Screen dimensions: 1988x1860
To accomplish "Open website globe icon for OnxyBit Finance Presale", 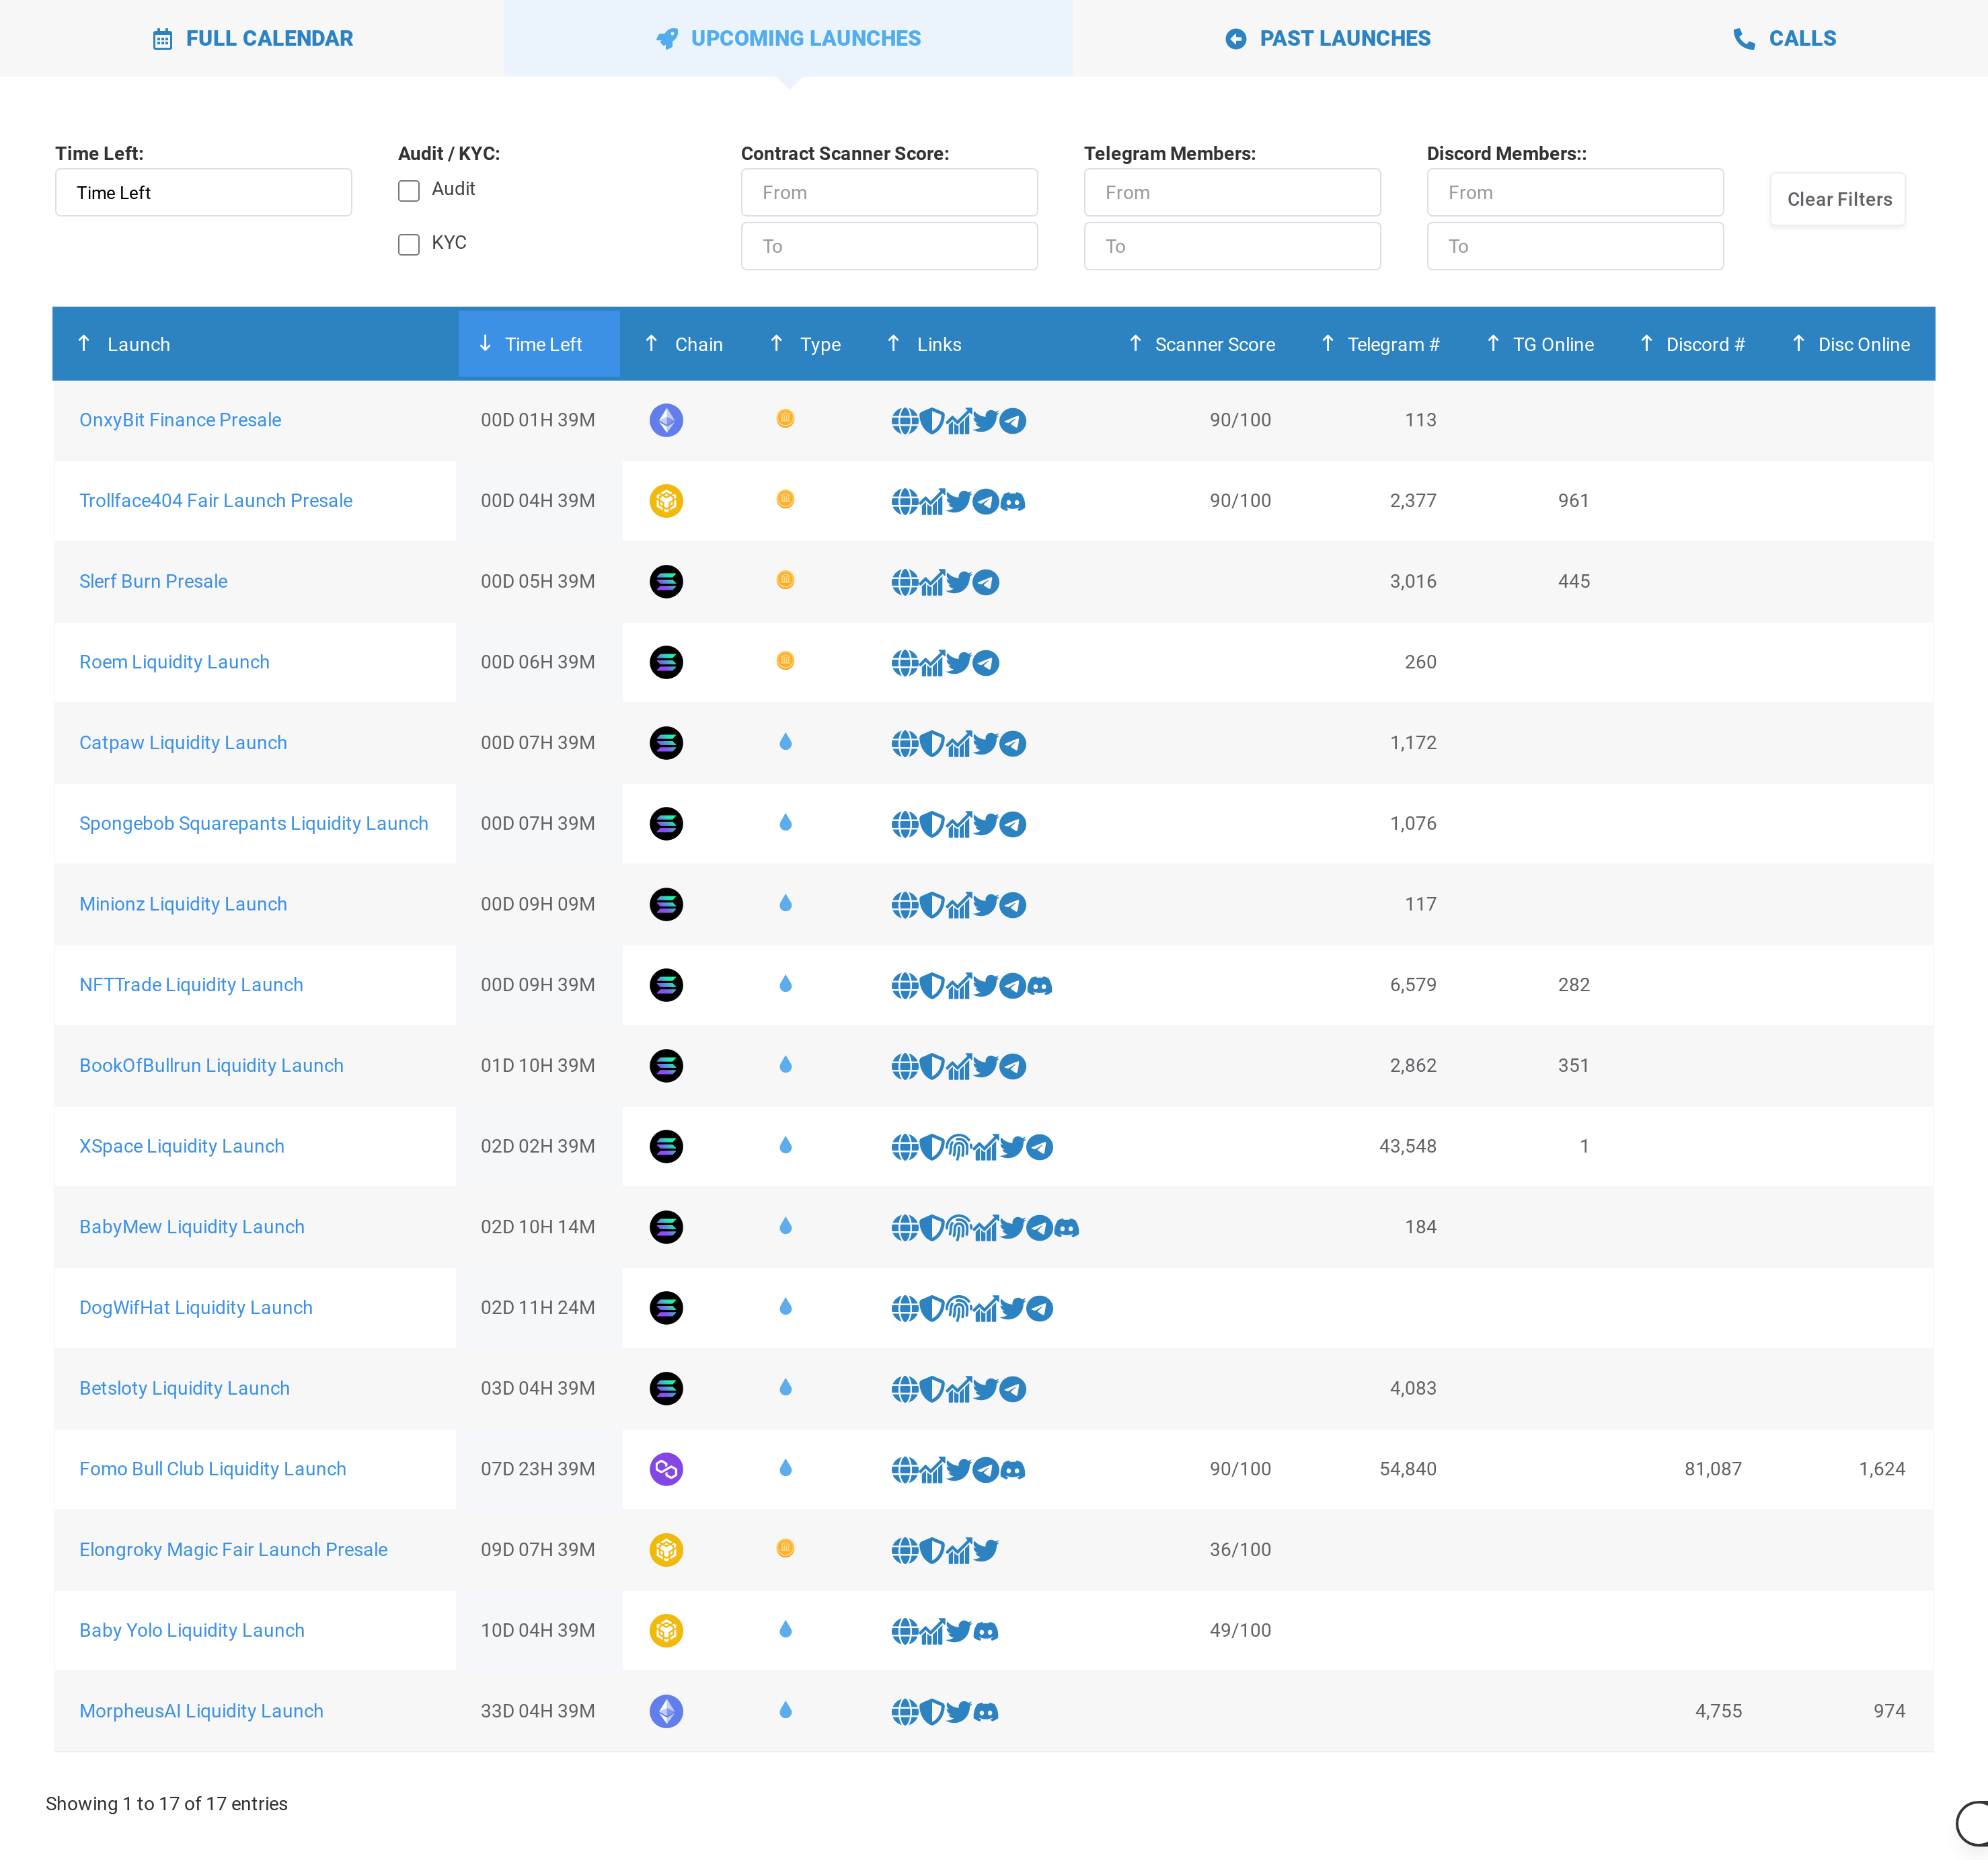I will [x=904, y=421].
